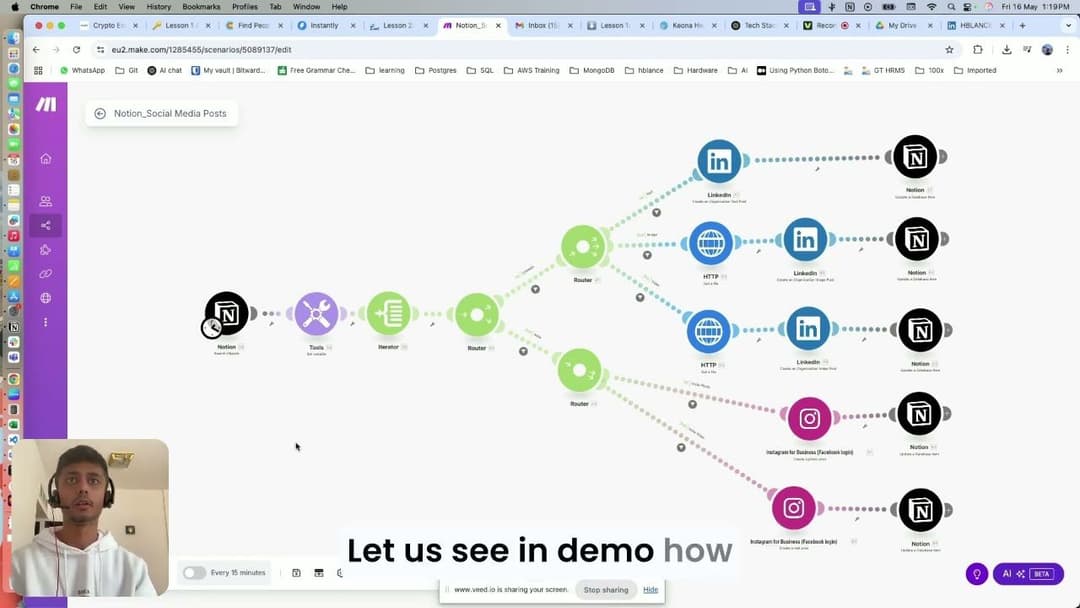Viewport: 1080px width, 608px height.
Task: Expand the bookmarks overflow chevron
Action: coord(1059,70)
